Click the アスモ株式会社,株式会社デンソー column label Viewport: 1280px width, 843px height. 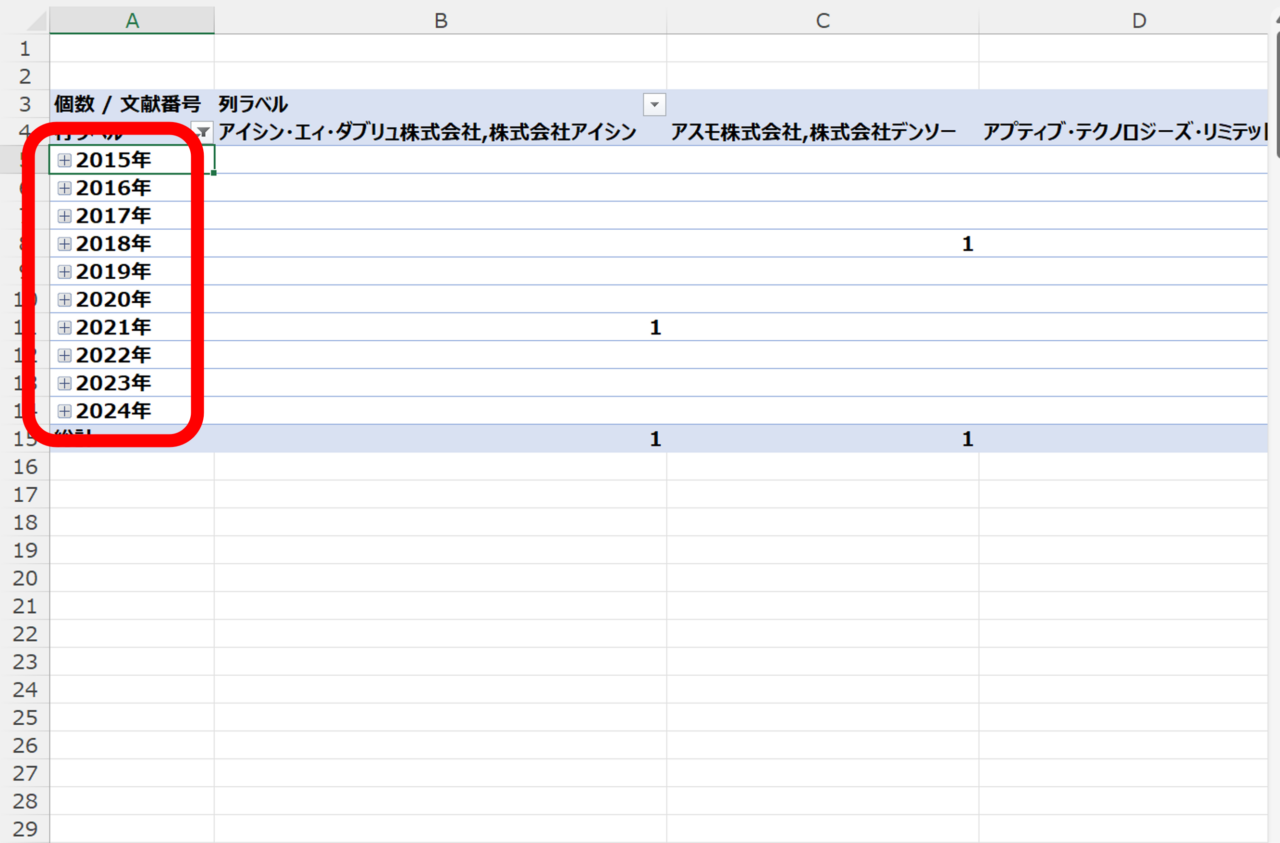[x=812, y=132]
